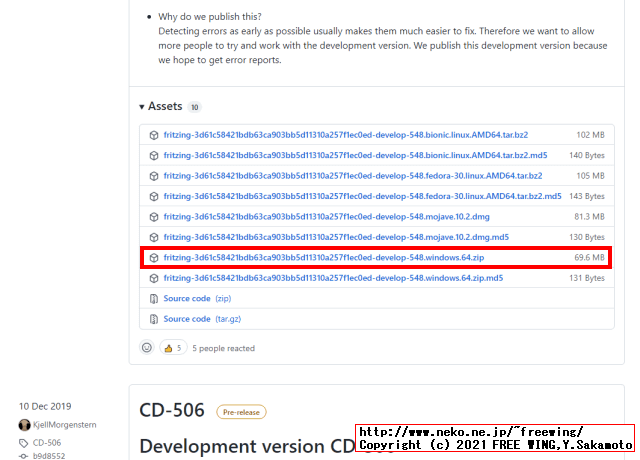
Task: Click KjellMorgenstern's avatar image
Action: click(24, 425)
